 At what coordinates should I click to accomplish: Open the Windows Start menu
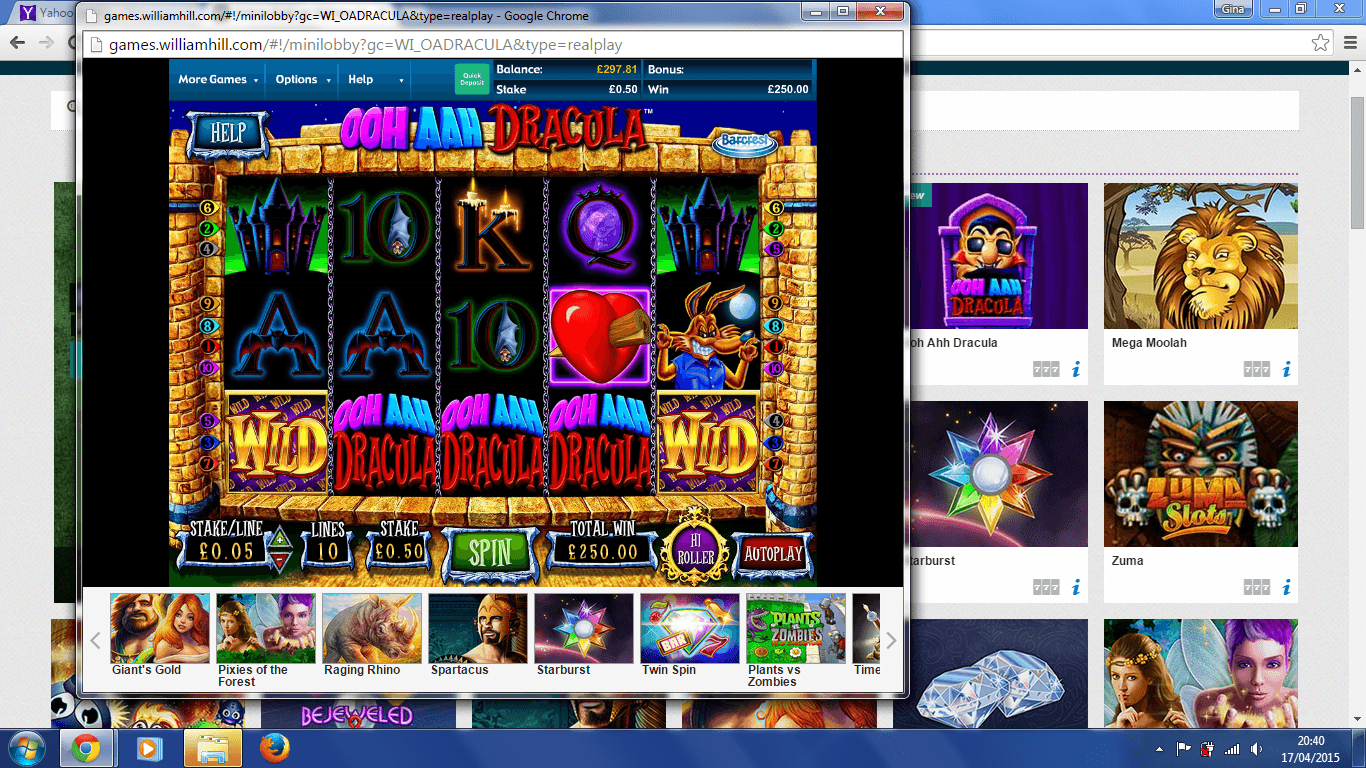tap(26, 748)
